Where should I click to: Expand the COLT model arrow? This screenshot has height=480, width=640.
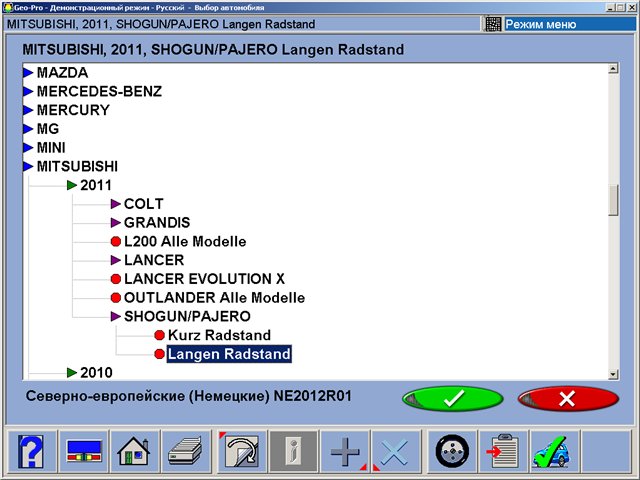pyautogui.click(x=116, y=204)
